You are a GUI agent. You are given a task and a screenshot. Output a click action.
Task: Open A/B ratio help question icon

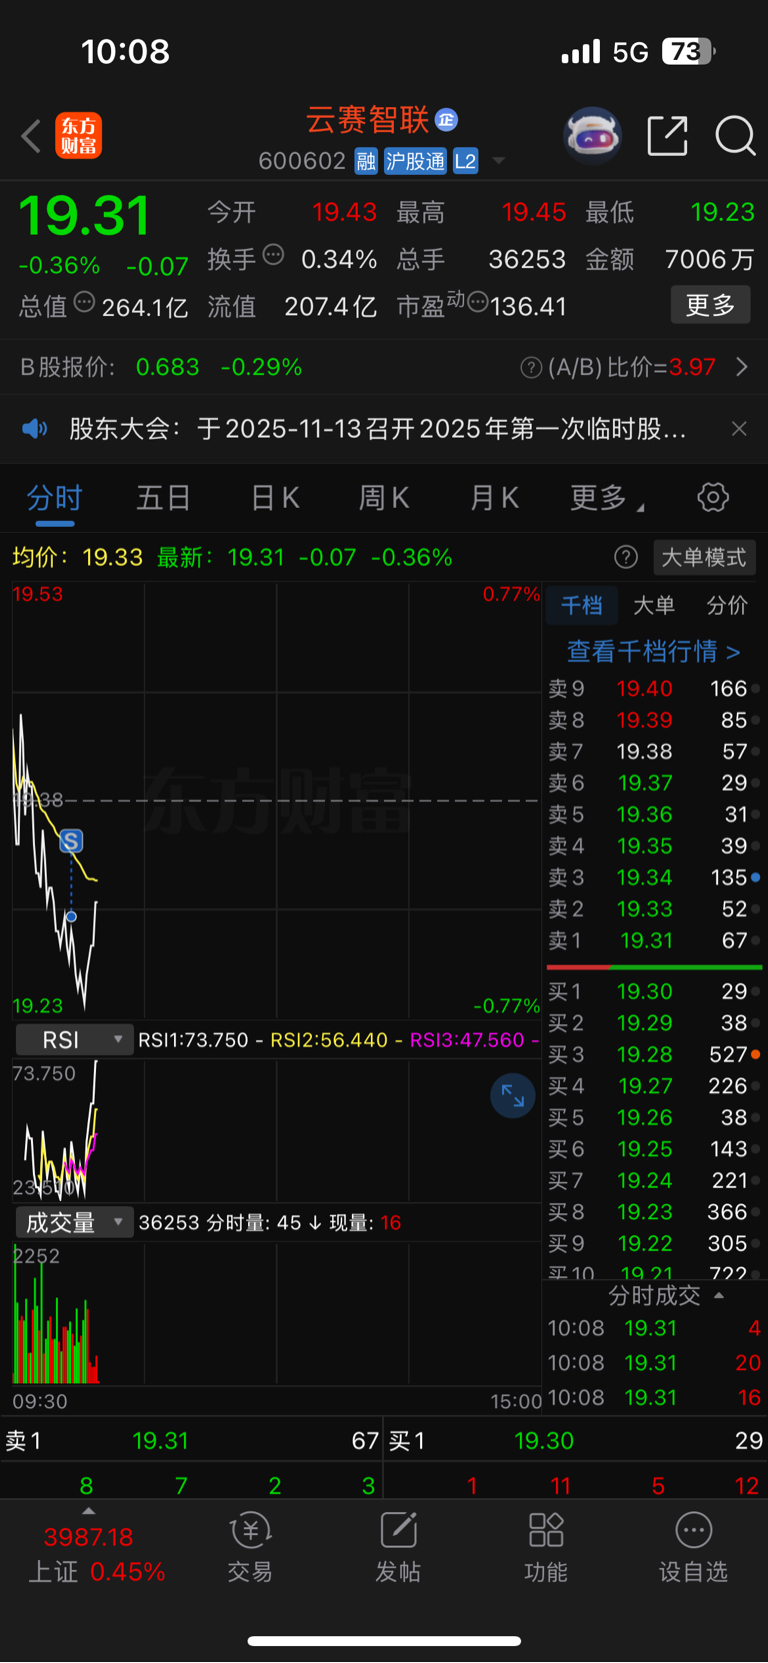(x=531, y=368)
